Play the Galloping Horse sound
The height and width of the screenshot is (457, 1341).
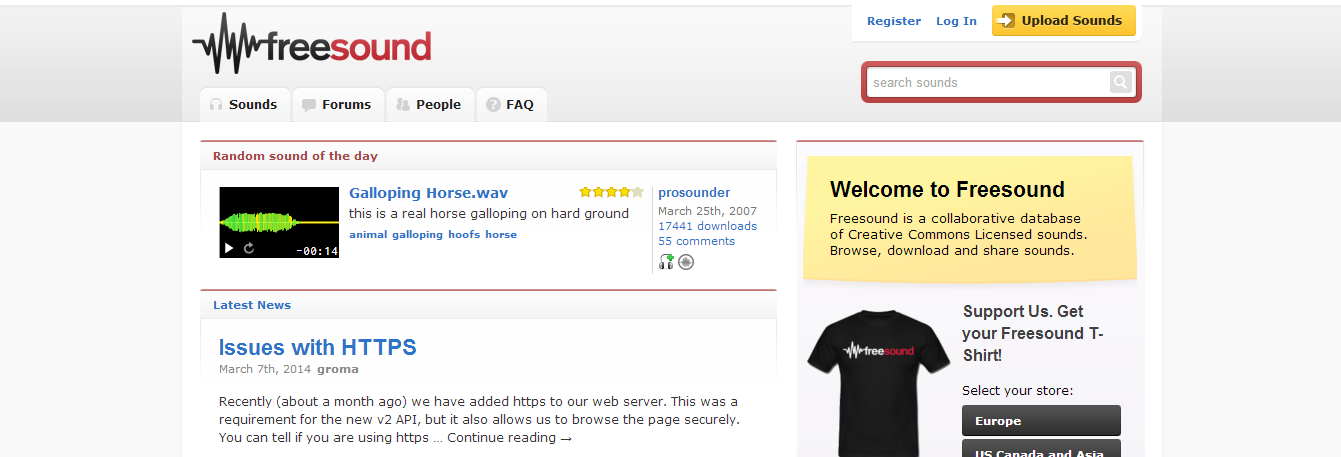(228, 248)
